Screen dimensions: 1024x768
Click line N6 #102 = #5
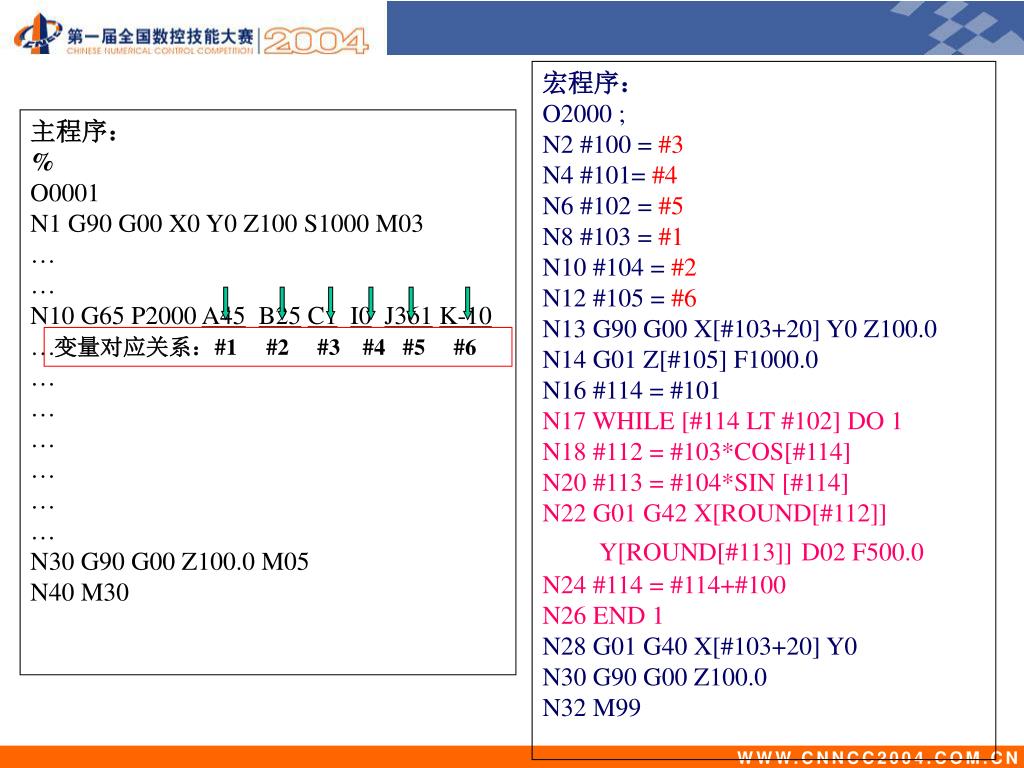tap(613, 206)
